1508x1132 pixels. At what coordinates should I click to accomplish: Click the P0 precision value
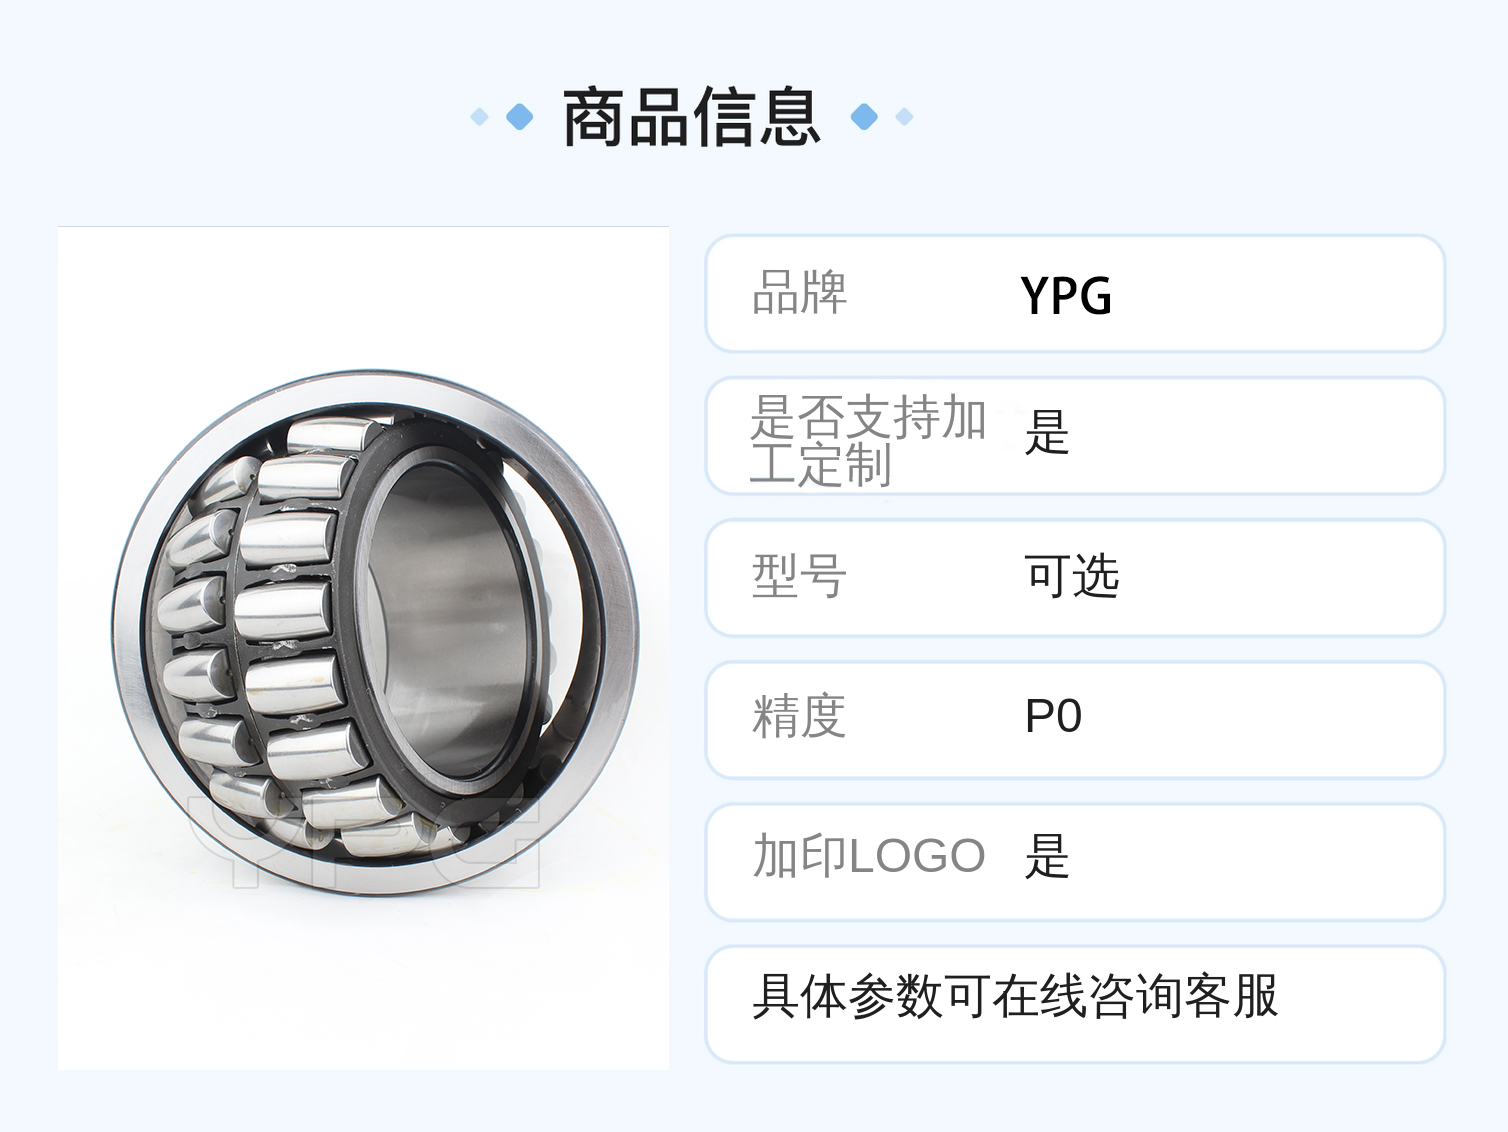tap(1053, 717)
